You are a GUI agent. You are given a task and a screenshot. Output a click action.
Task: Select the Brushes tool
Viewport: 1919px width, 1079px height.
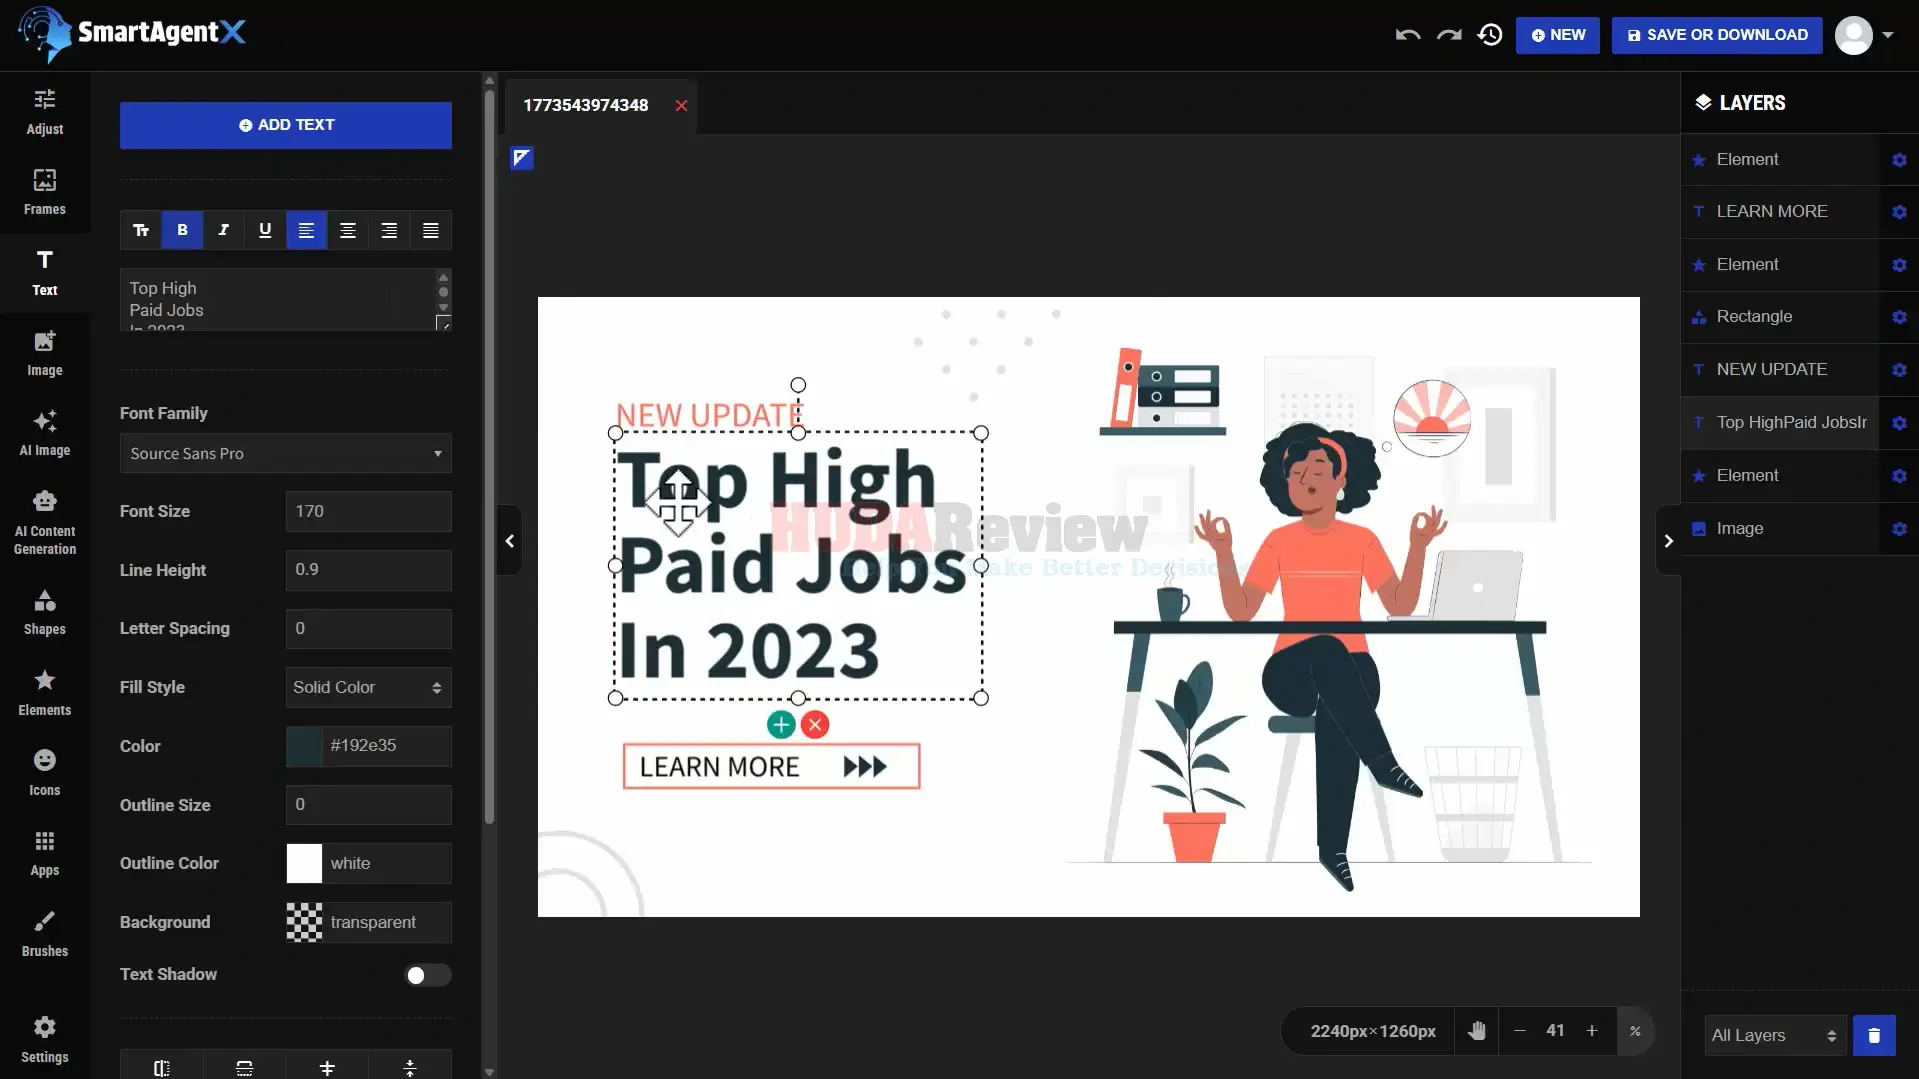pyautogui.click(x=45, y=934)
